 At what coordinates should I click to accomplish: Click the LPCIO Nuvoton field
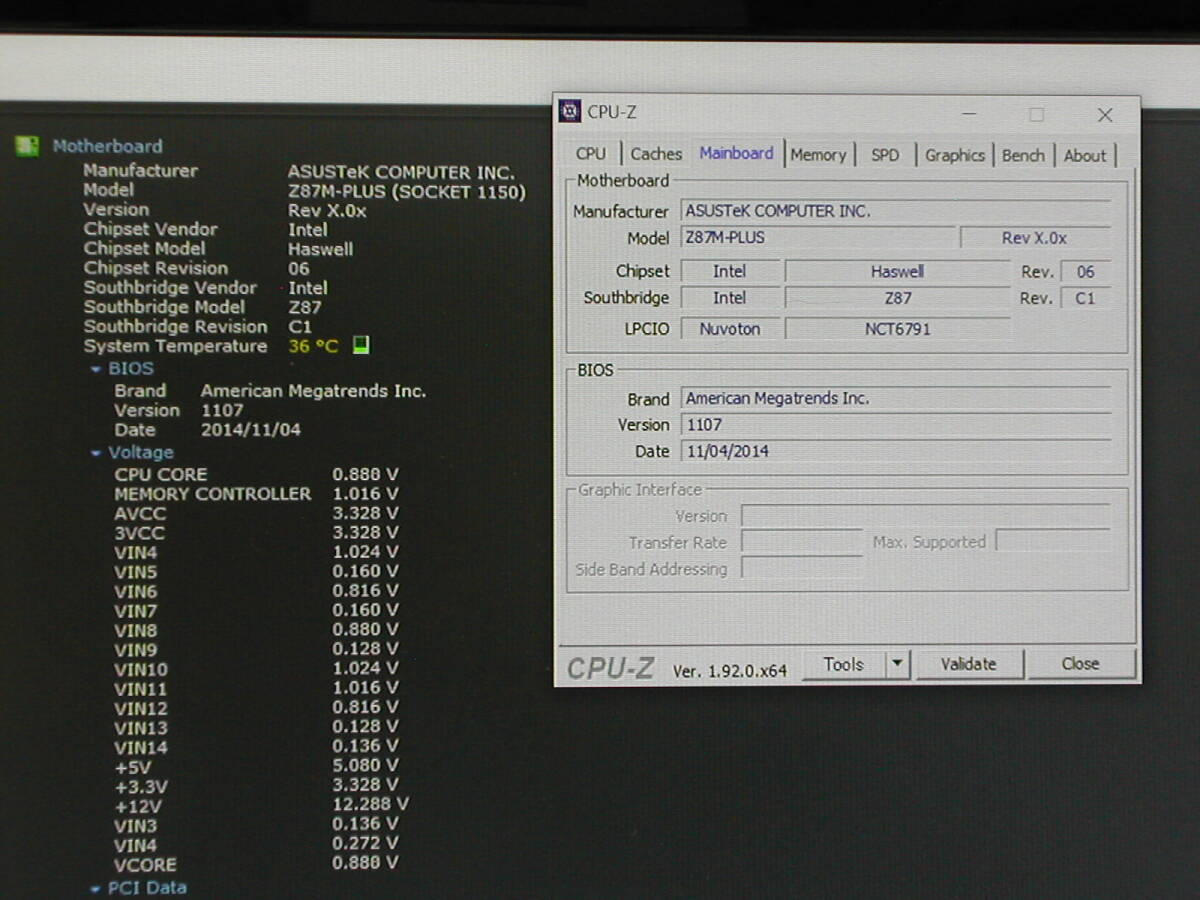pos(730,328)
